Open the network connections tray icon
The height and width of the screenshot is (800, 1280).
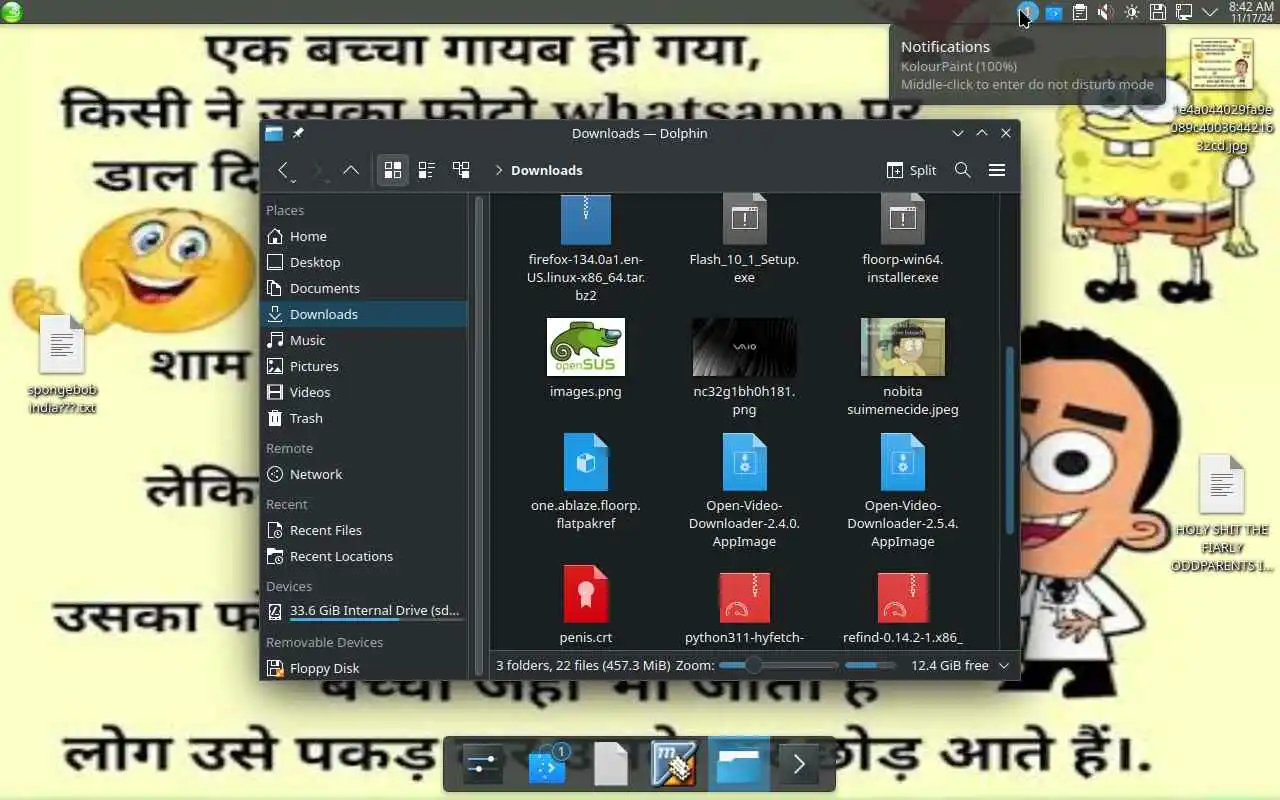click(x=1183, y=12)
